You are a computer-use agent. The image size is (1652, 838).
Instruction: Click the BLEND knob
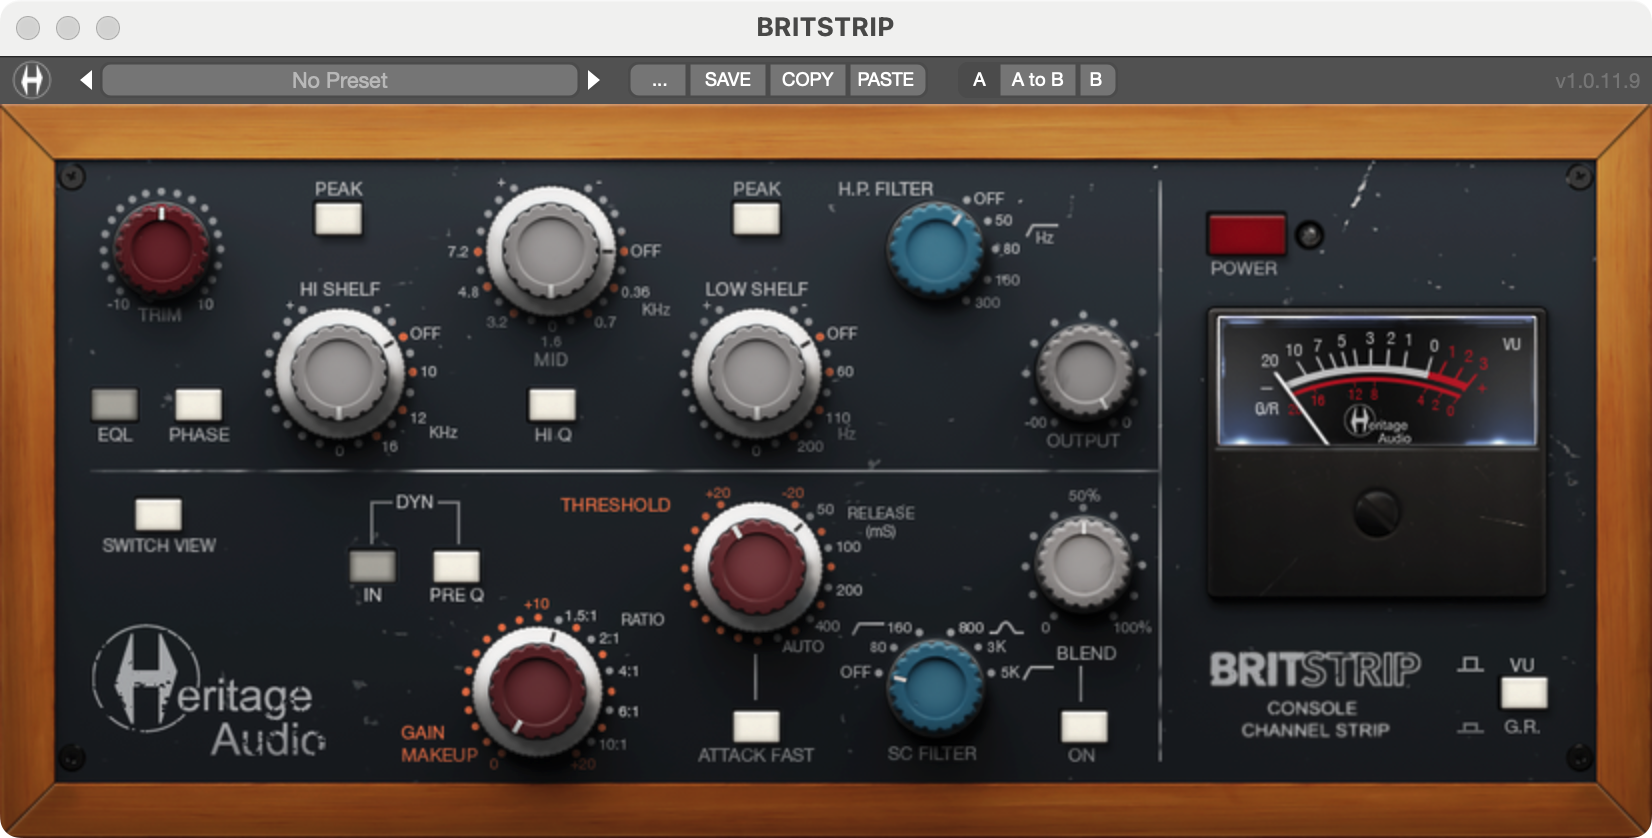(x=1083, y=562)
